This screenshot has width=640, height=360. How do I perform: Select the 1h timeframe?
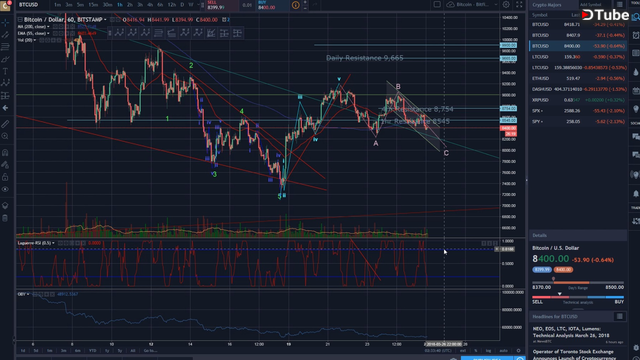[120, 5]
